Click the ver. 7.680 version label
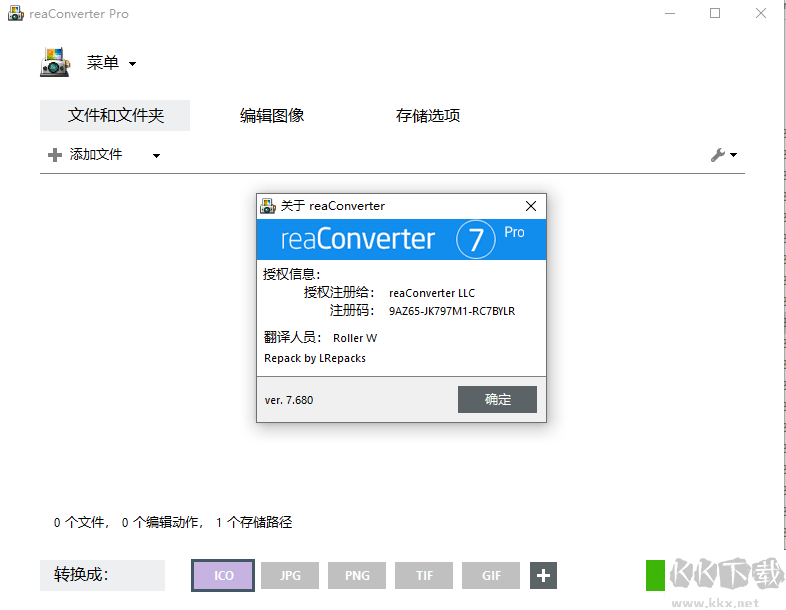Screen dimensions: 786x610 (289, 400)
